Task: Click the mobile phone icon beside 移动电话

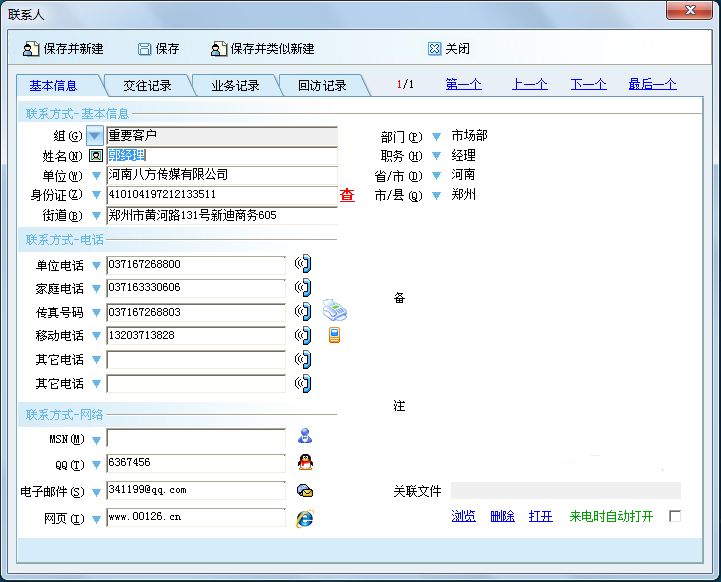Action: click(334, 335)
